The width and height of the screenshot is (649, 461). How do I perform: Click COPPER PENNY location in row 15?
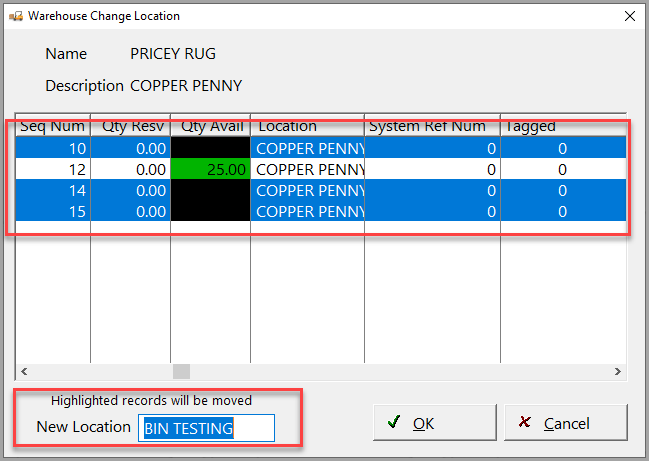point(308,211)
